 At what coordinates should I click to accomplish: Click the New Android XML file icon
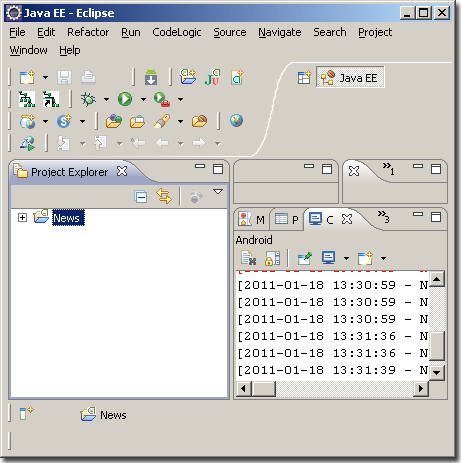click(x=237, y=77)
